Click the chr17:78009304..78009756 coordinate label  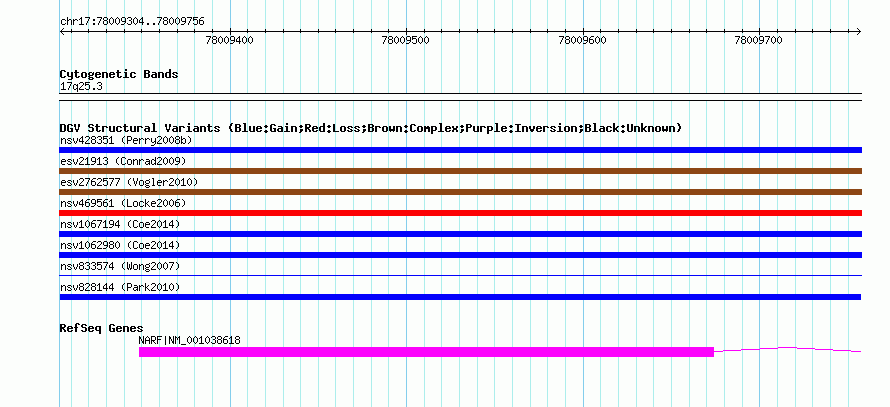(132, 22)
